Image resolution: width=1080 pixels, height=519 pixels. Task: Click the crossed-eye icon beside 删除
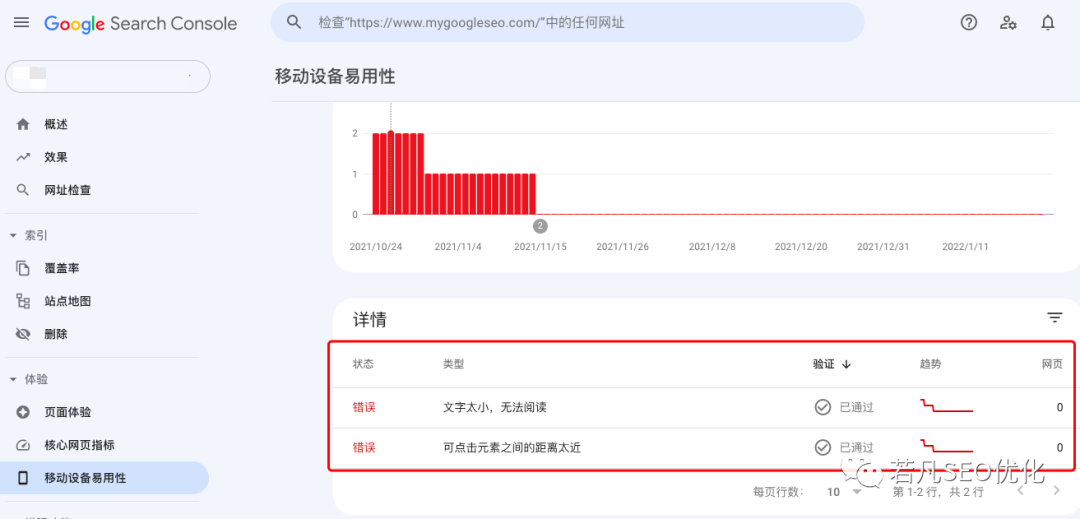tap(23, 334)
